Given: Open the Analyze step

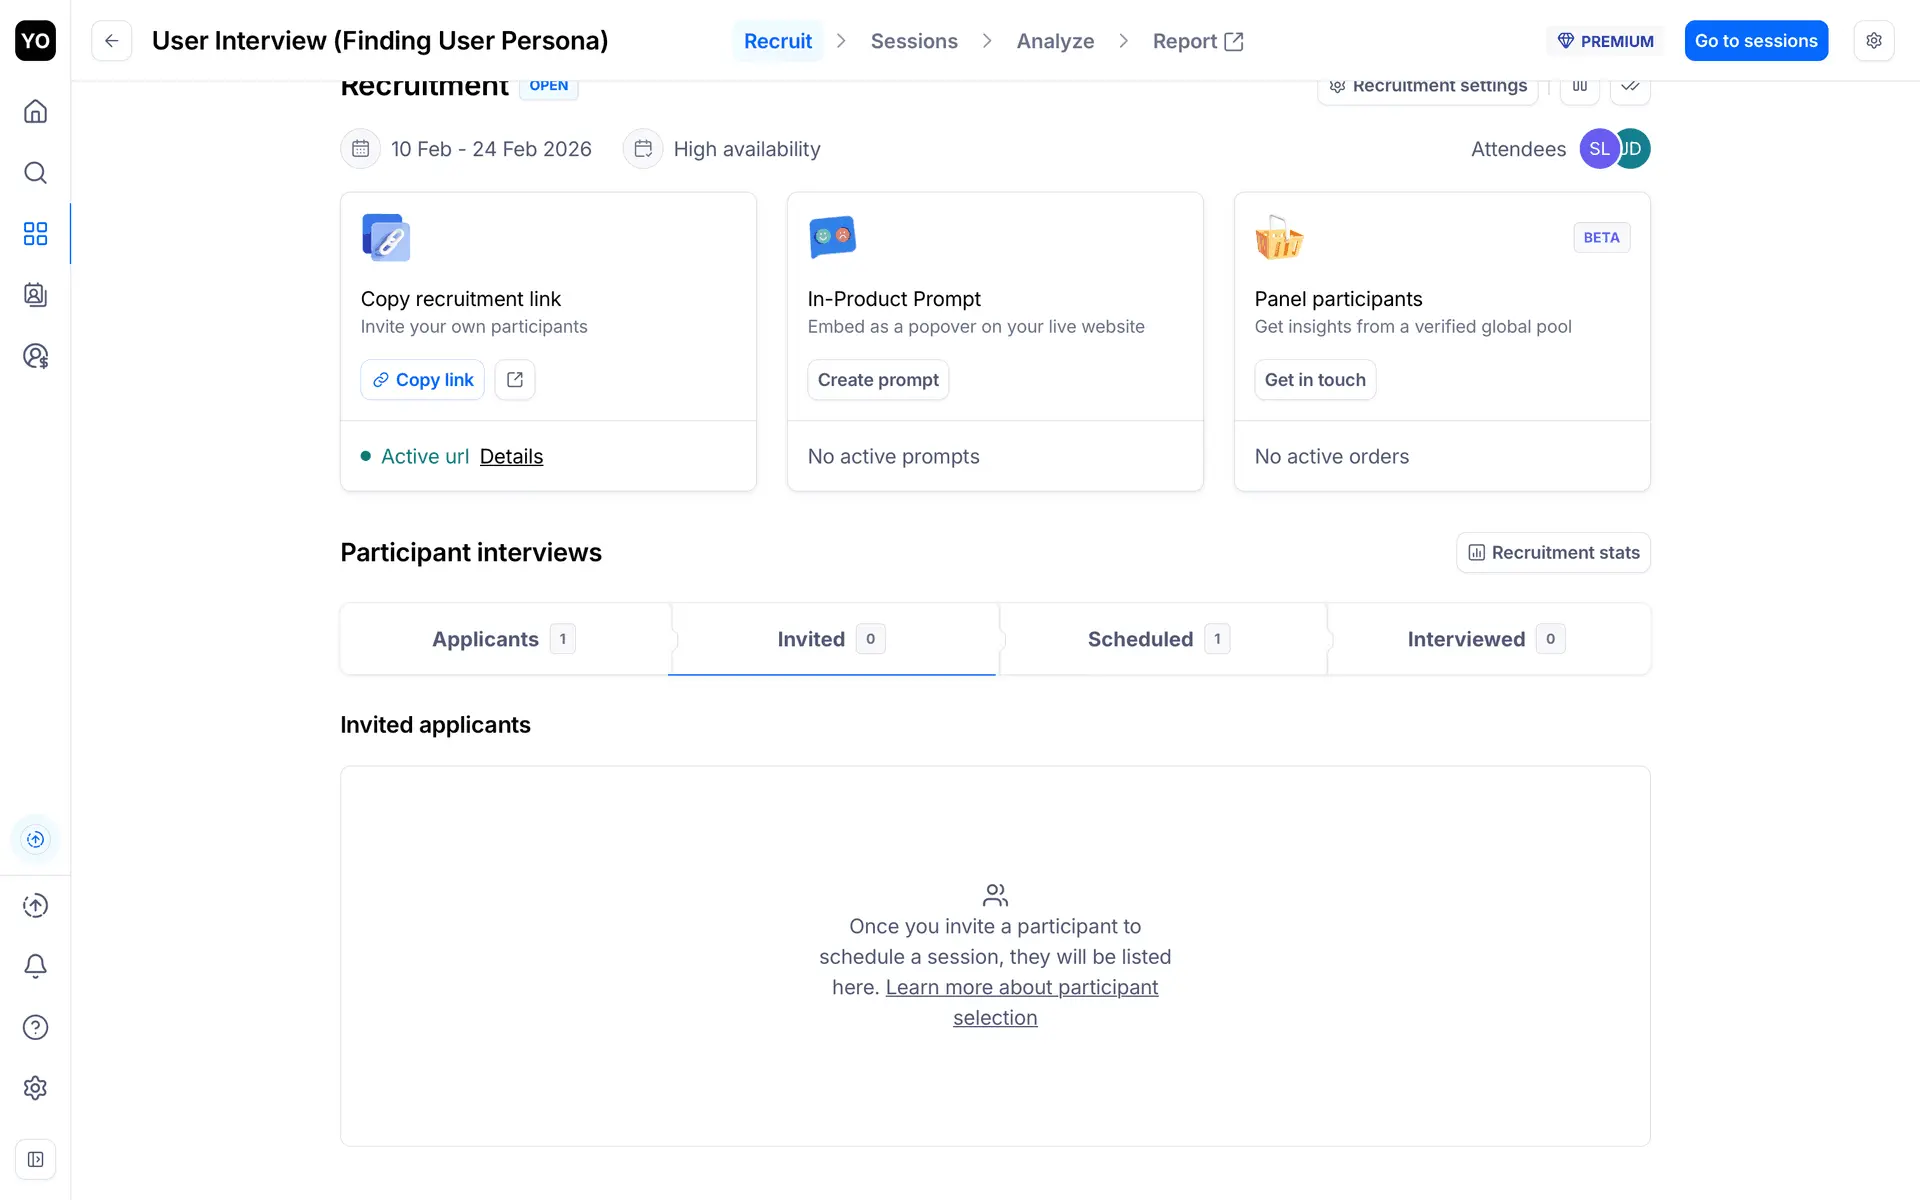Looking at the screenshot, I should 1055,41.
